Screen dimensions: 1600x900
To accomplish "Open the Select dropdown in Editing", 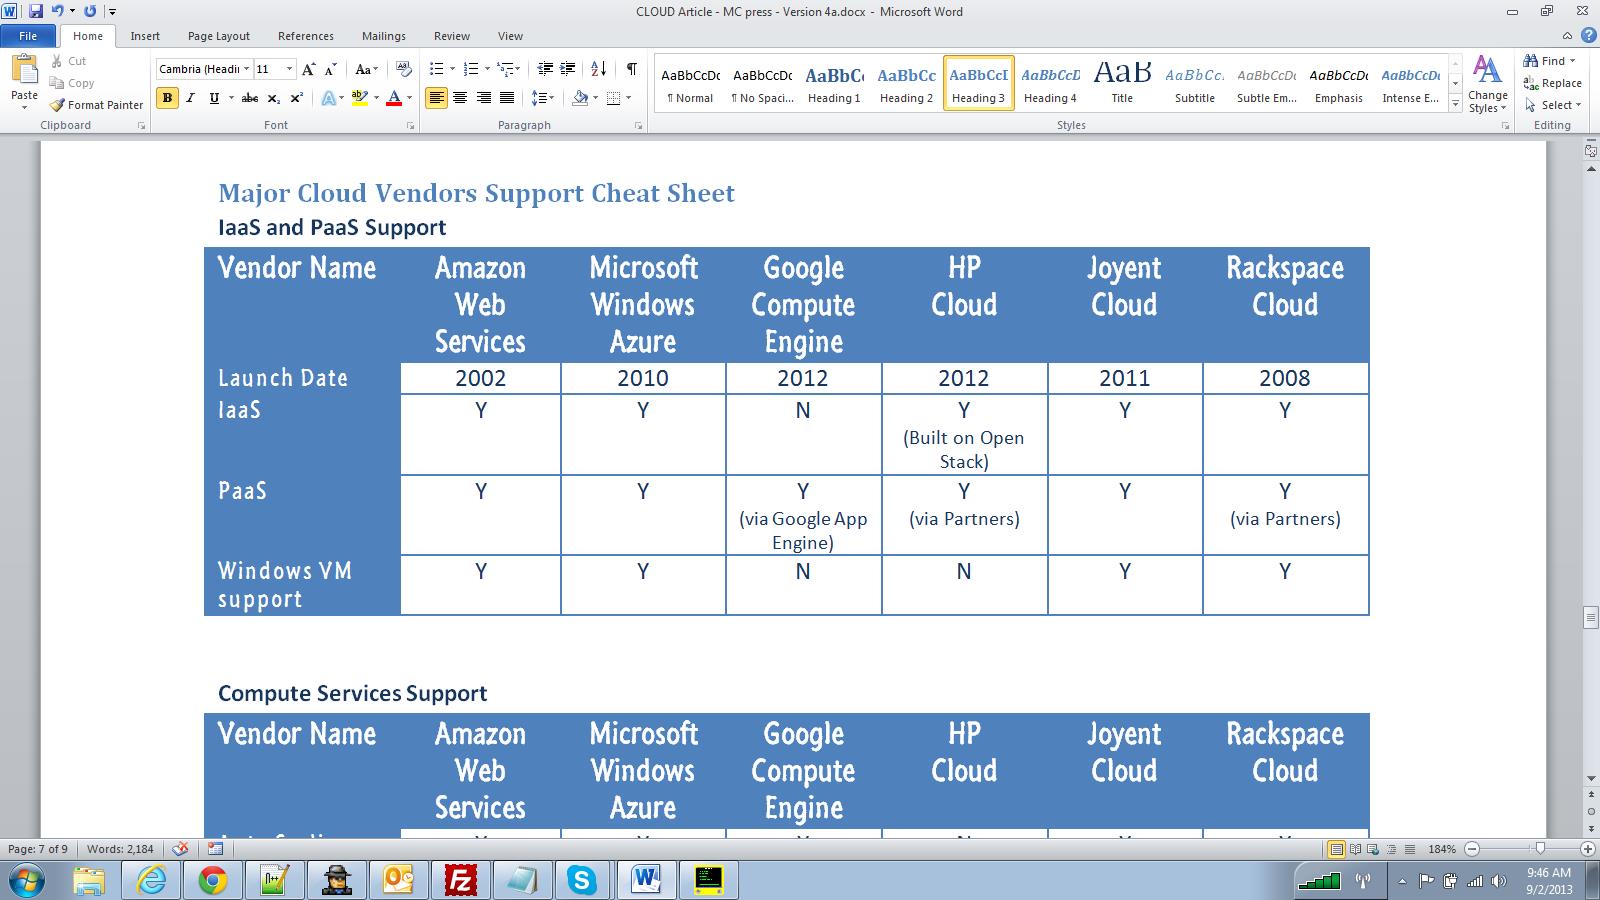I will coord(1553,105).
